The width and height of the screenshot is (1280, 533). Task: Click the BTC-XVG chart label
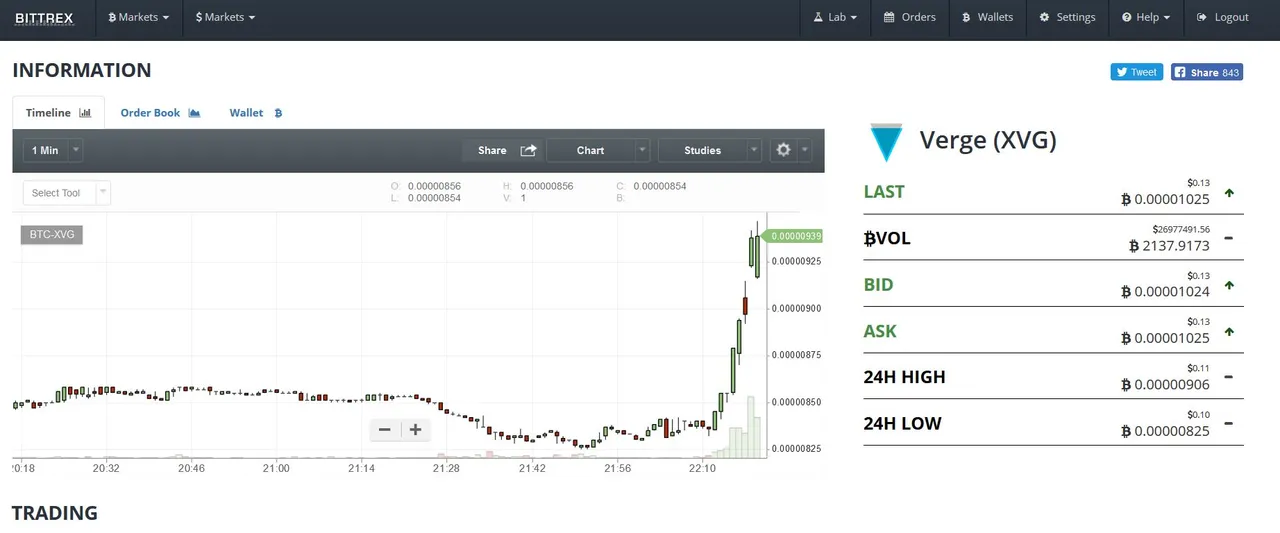click(x=53, y=235)
